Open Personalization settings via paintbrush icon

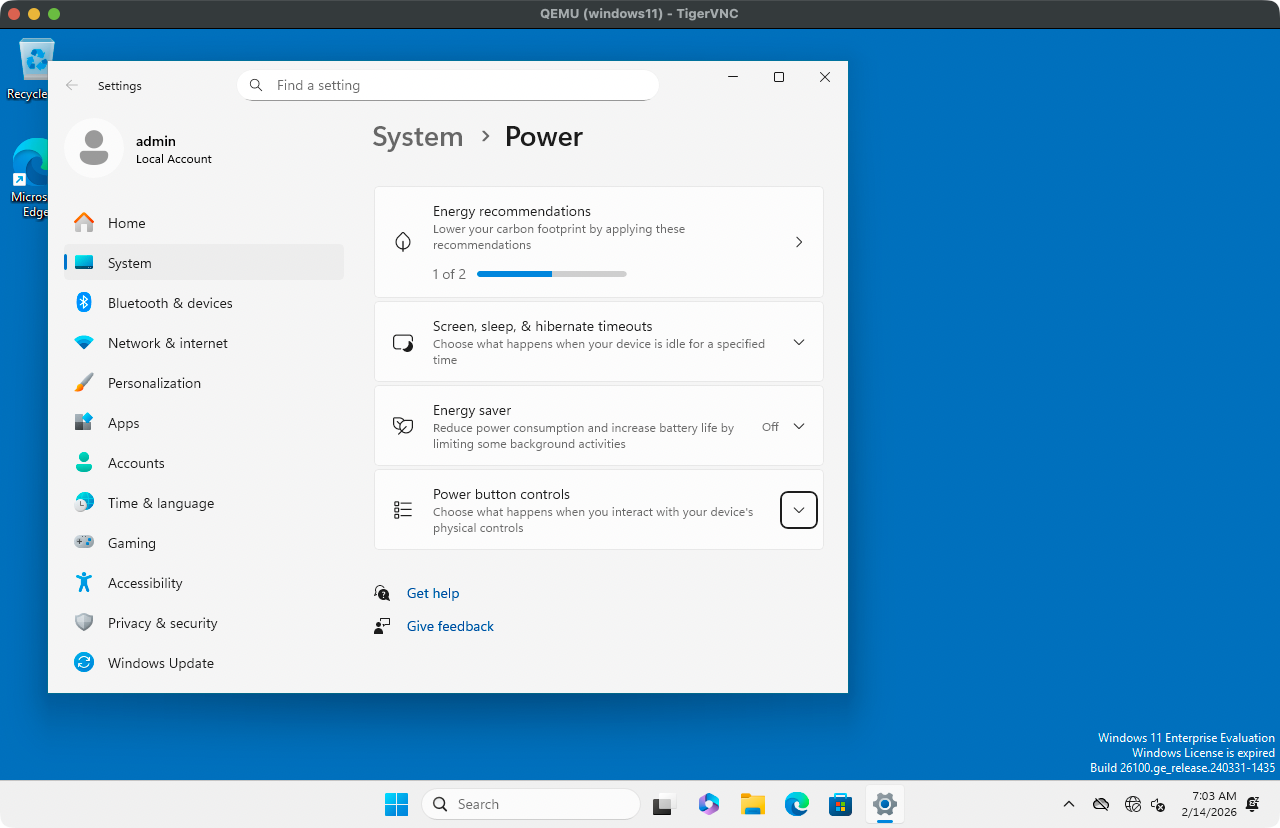[84, 383]
